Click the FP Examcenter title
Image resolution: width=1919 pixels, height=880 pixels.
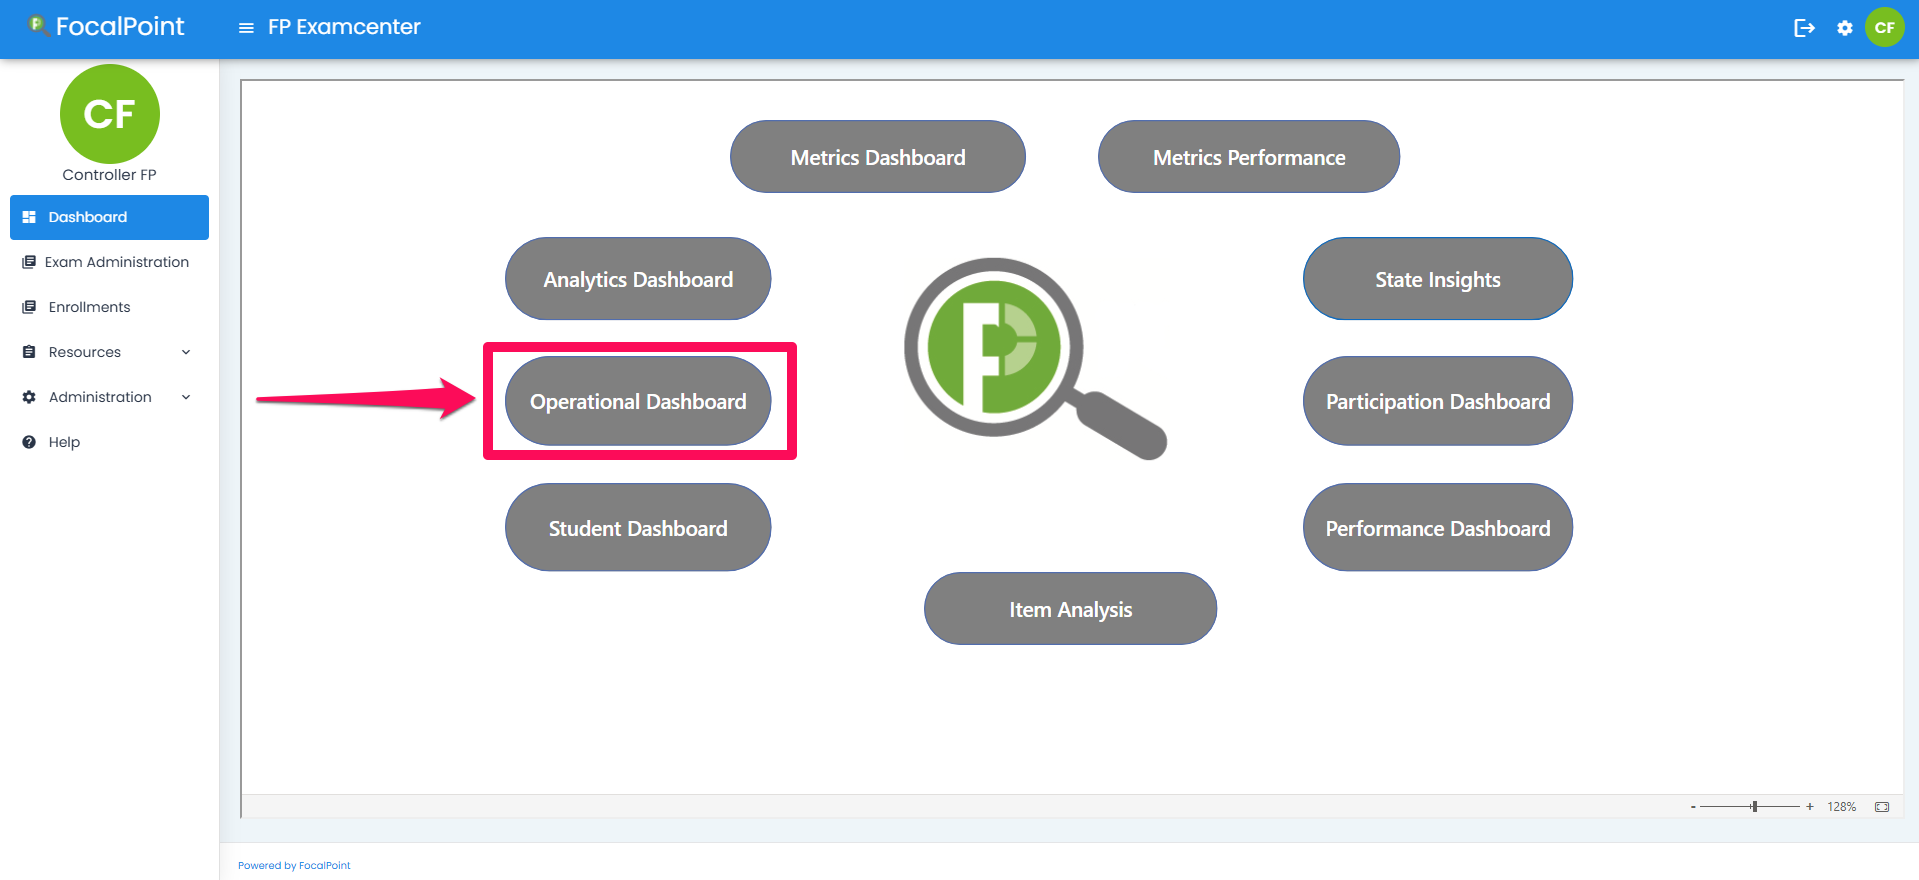344,27
